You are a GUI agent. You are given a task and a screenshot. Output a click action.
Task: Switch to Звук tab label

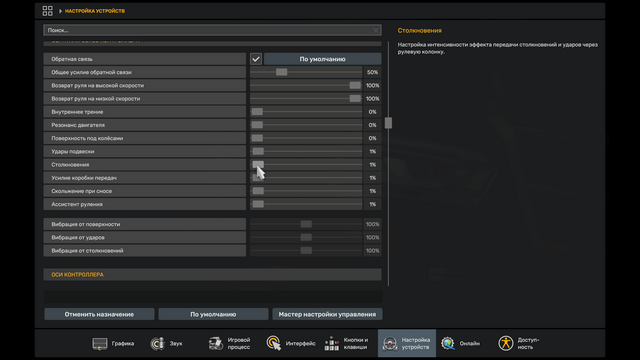tap(176, 344)
